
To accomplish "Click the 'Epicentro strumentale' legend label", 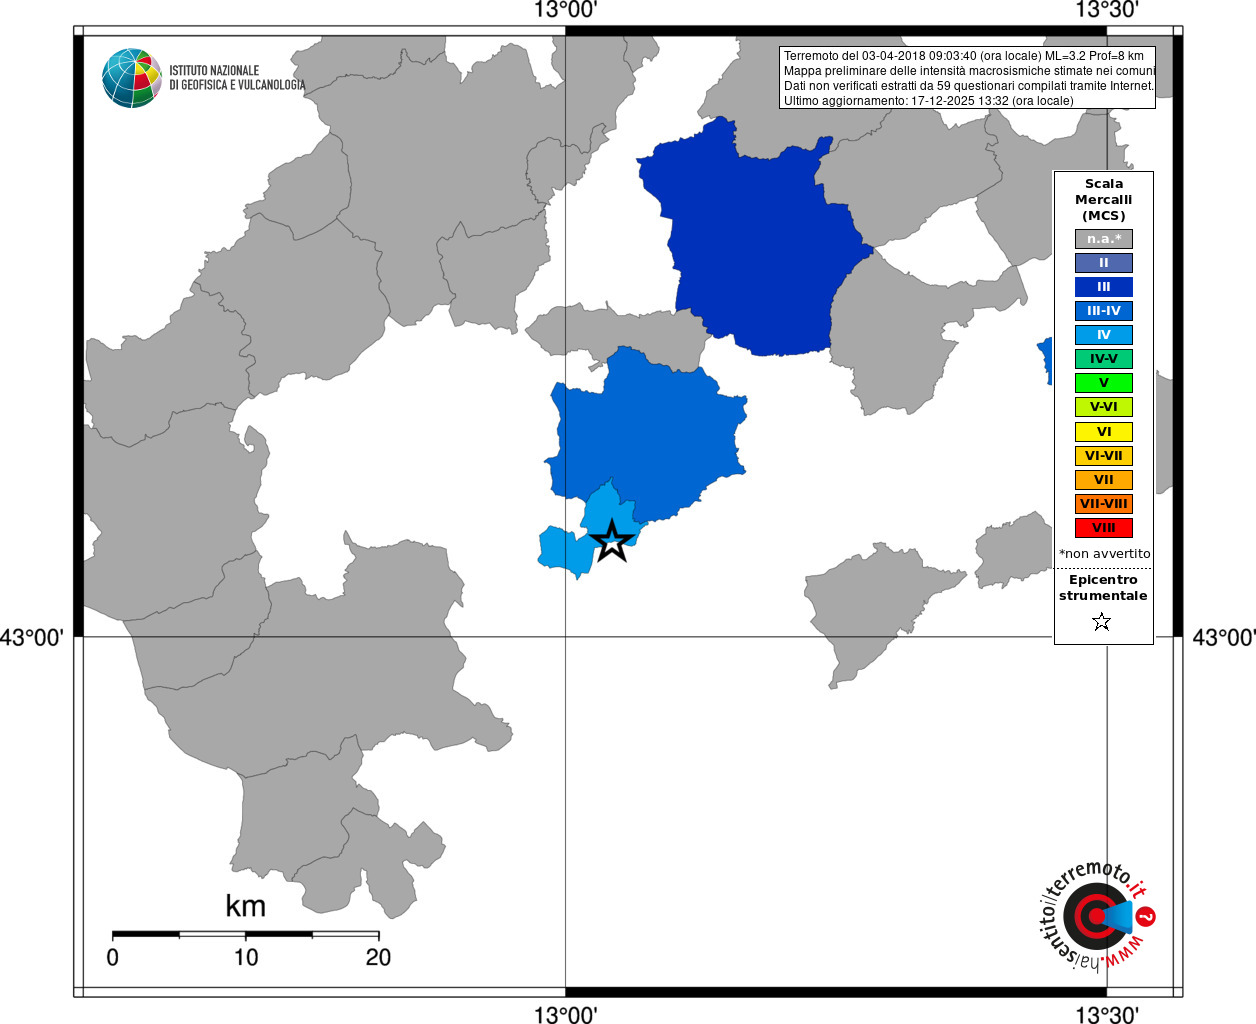I will pyautogui.click(x=1103, y=587).
